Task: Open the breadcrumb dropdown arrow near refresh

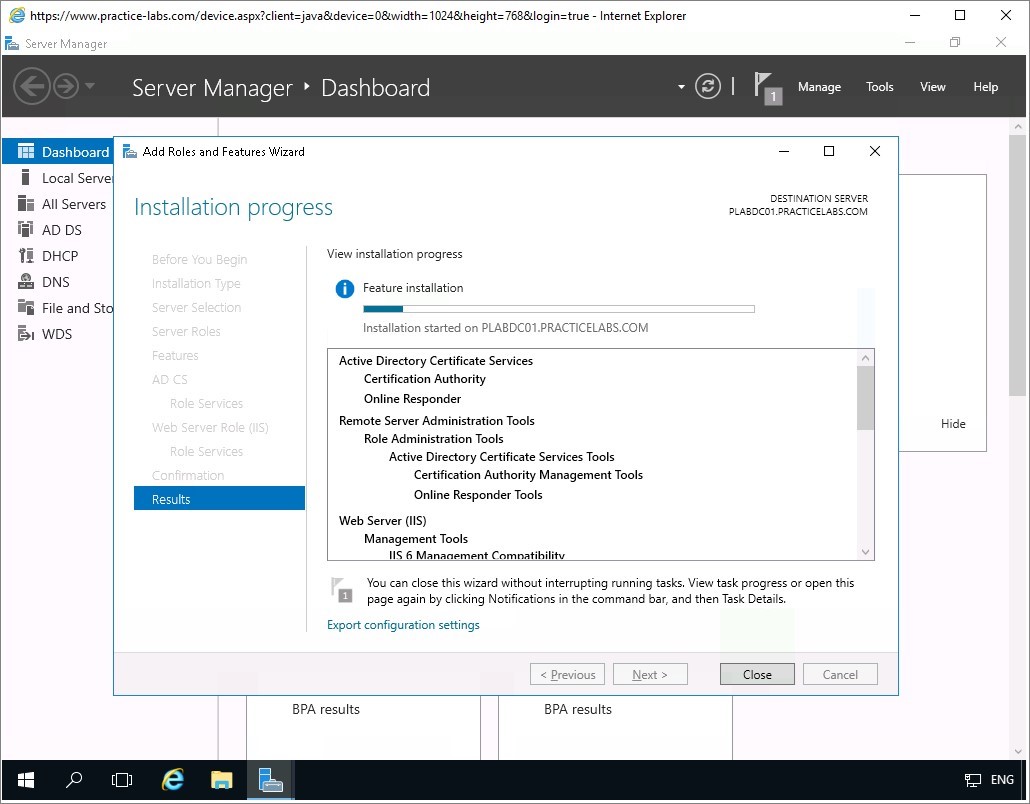Action: [x=681, y=87]
